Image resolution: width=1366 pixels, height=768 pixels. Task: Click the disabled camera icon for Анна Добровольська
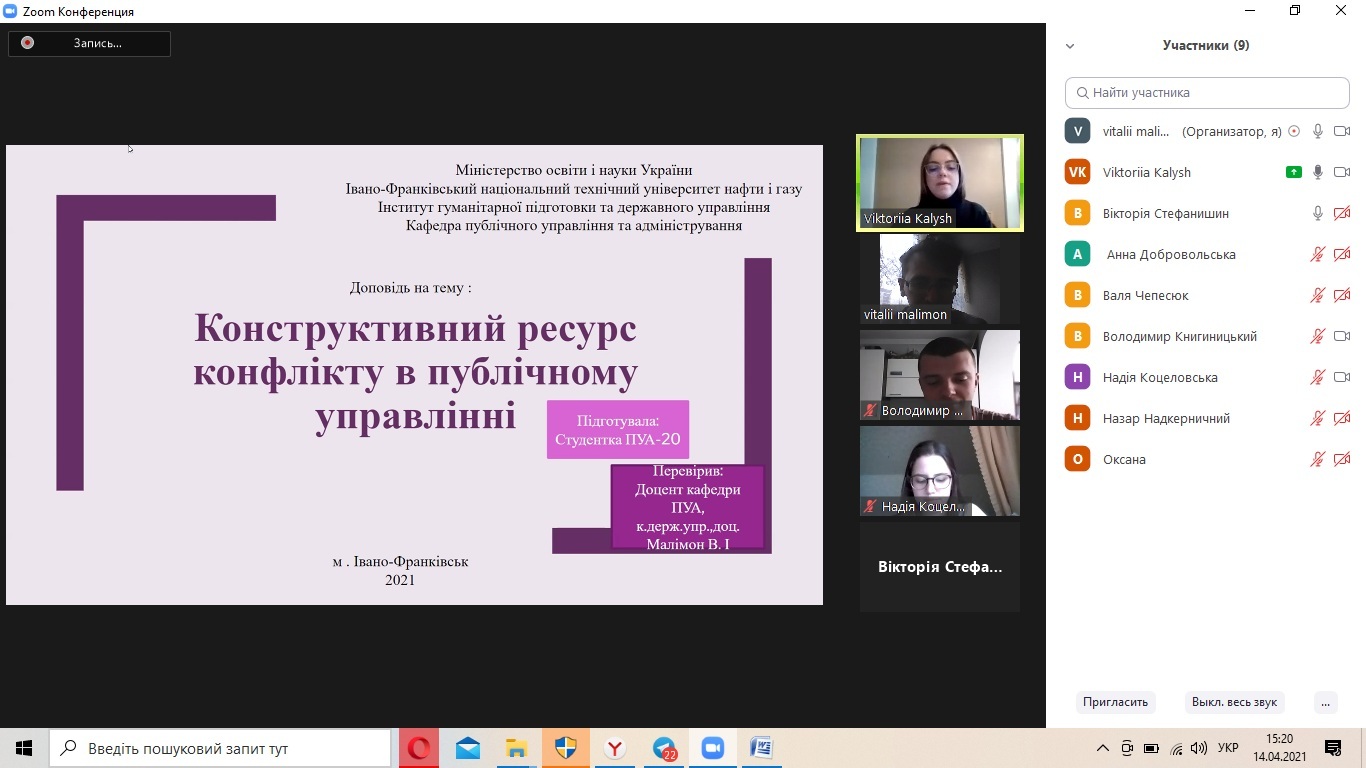pos(1342,254)
